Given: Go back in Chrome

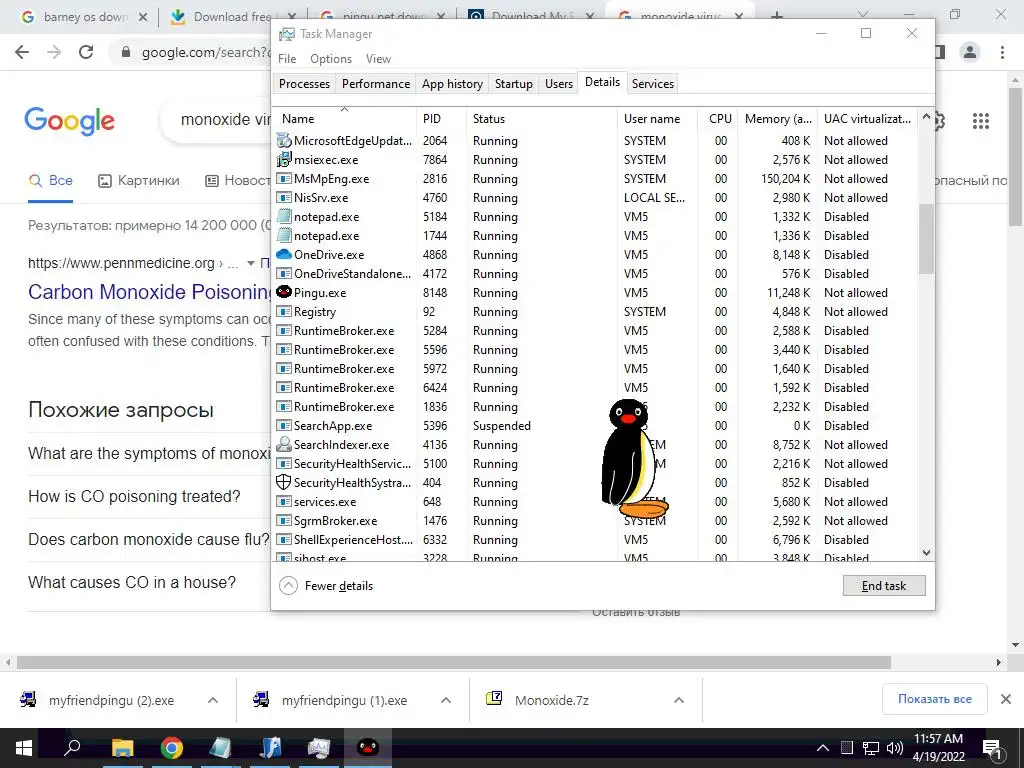Looking at the screenshot, I should click(22, 52).
